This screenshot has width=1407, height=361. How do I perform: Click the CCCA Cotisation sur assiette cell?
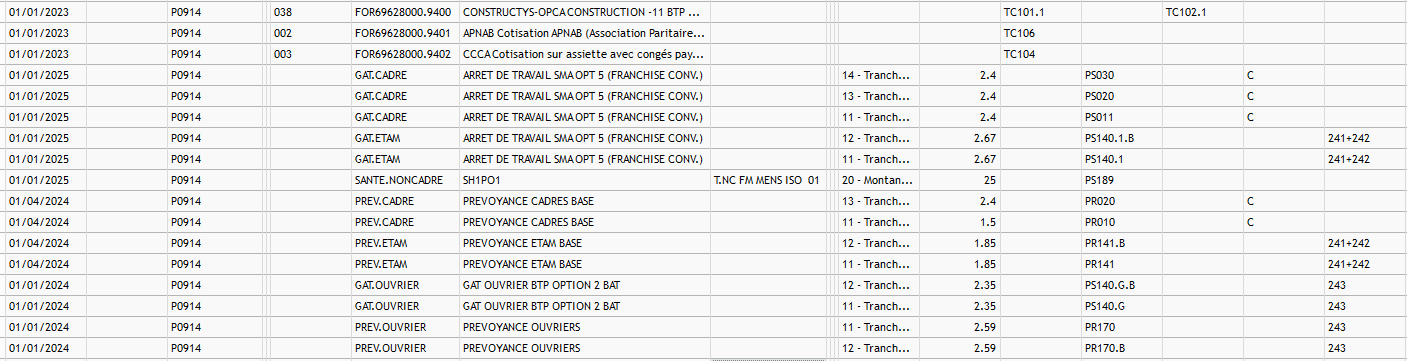584,54
